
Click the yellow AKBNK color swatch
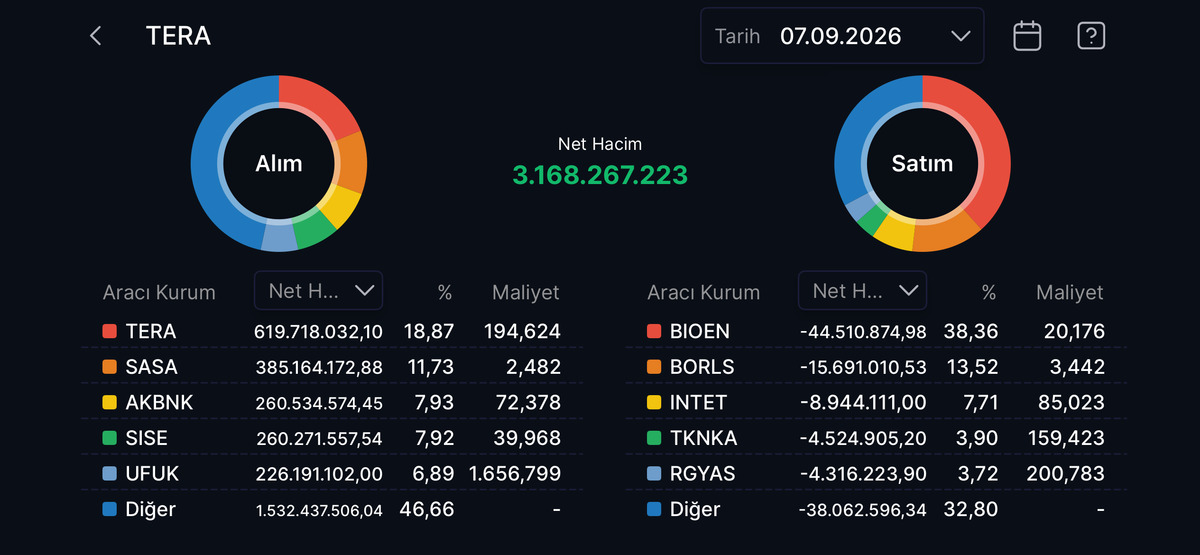pyautogui.click(x=110, y=402)
